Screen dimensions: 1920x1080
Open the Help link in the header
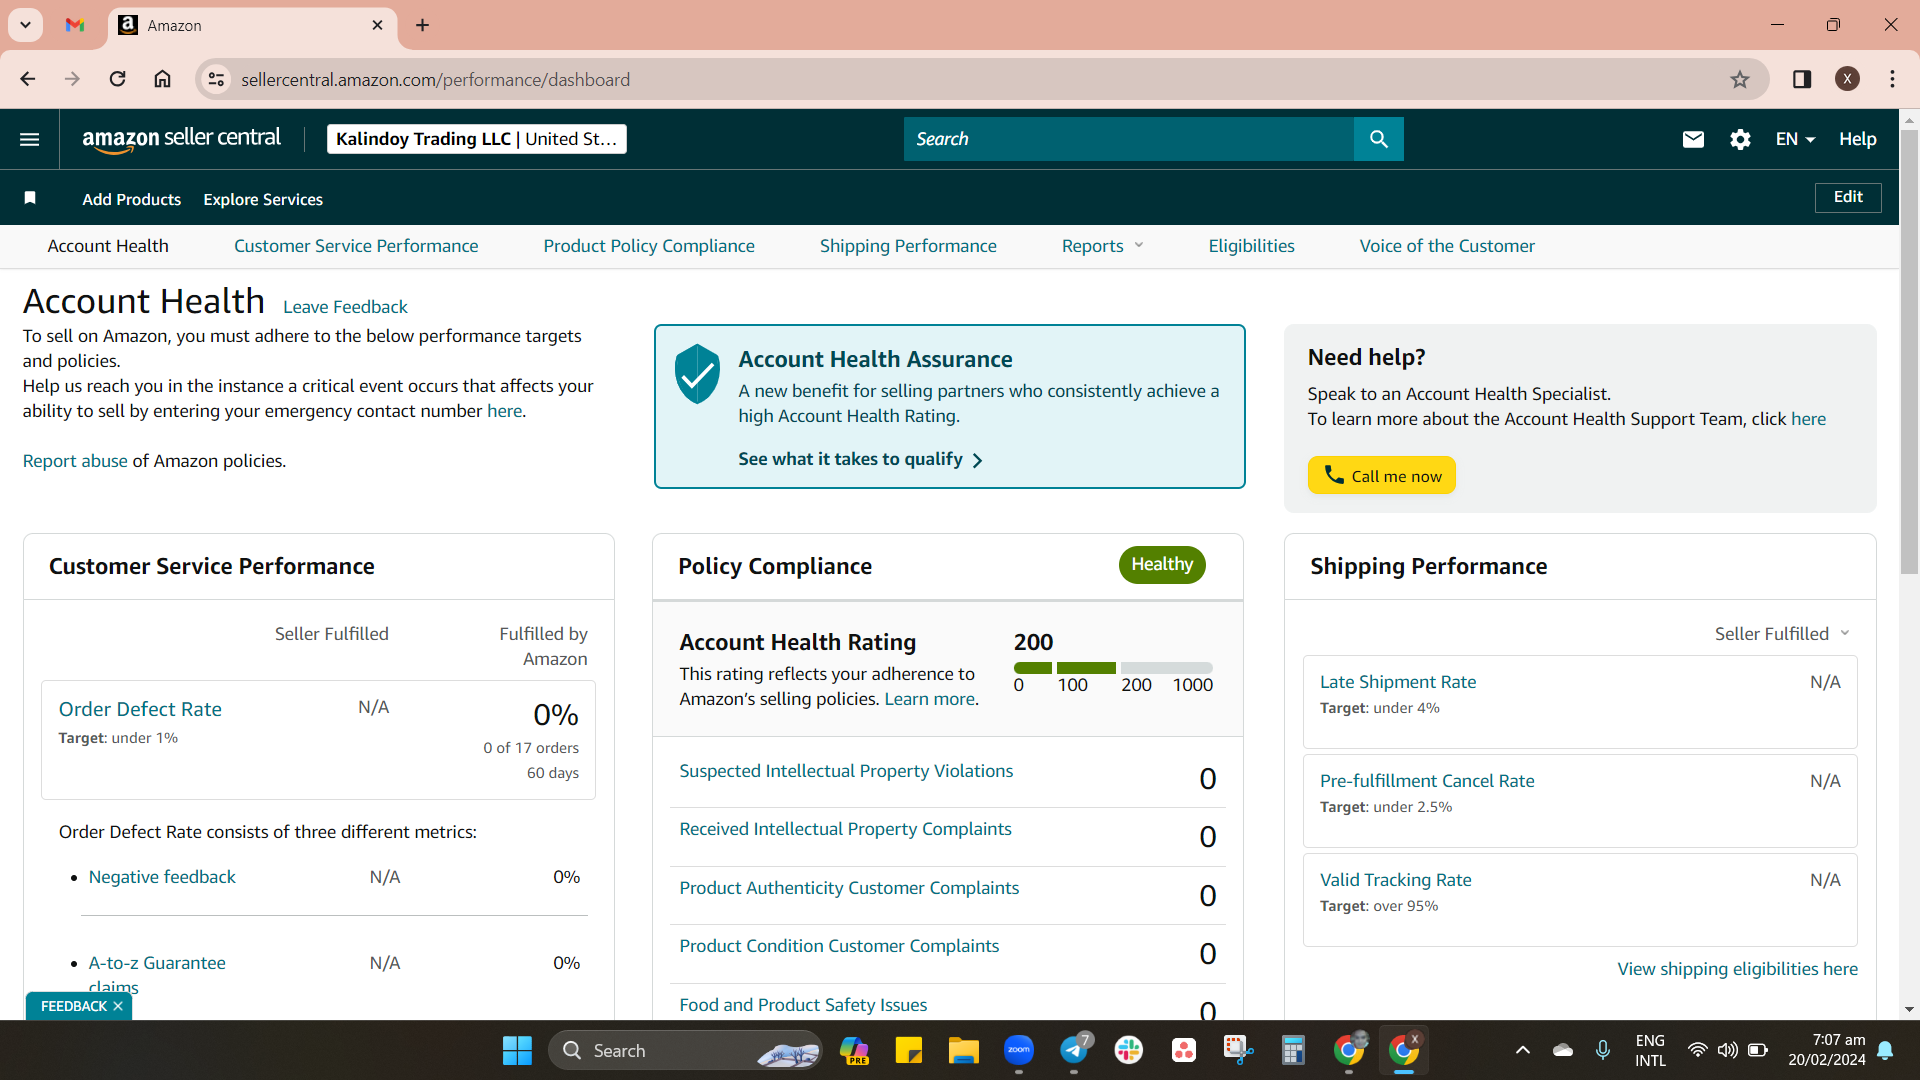(x=1857, y=139)
